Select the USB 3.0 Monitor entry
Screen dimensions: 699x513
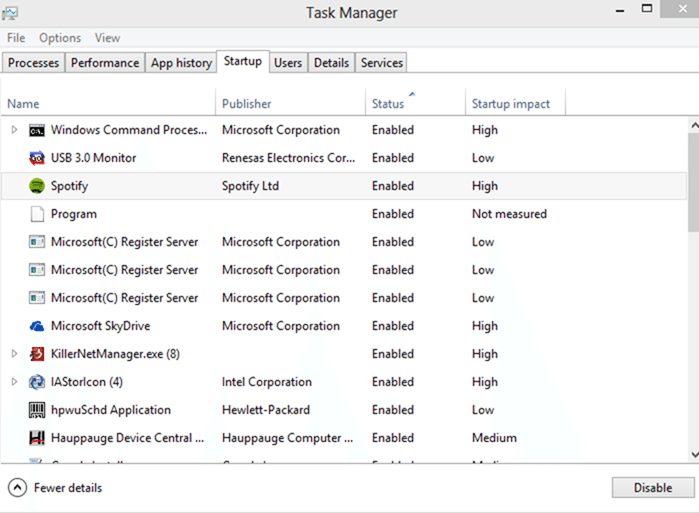pos(94,158)
